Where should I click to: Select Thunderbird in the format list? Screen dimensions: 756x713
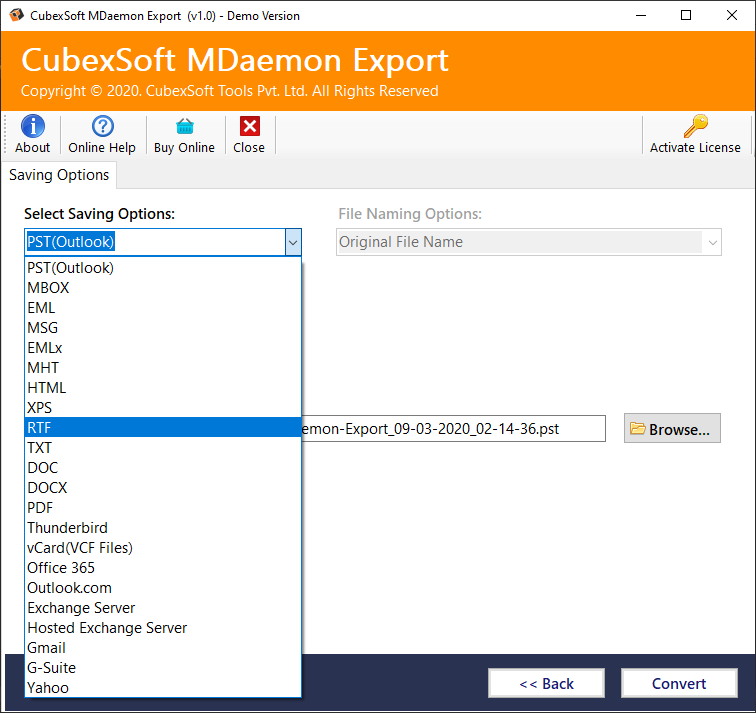(x=162, y=528)
